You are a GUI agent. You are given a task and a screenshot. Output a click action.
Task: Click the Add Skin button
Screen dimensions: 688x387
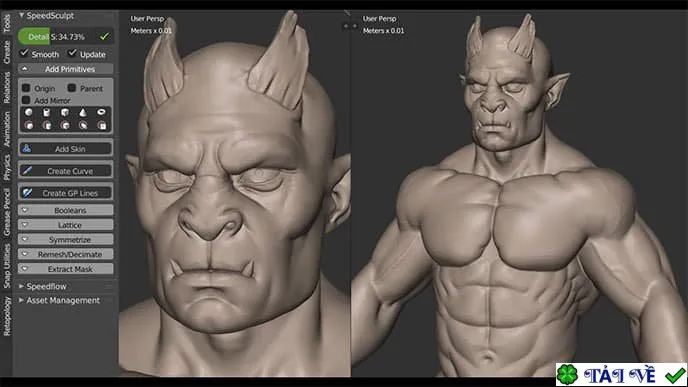click(65, 149)
